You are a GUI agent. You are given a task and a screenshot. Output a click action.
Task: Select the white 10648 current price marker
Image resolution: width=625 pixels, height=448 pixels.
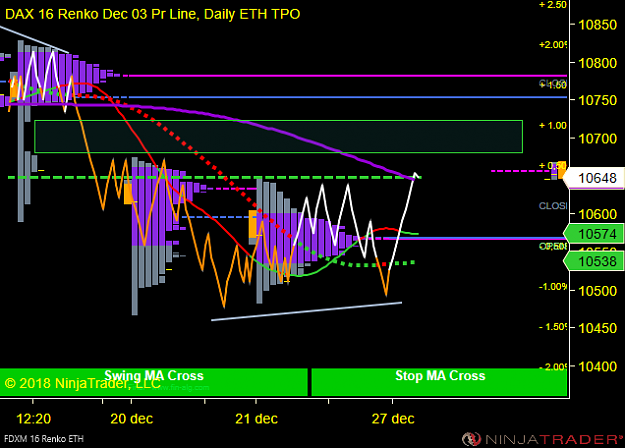pyautogui.click(x=594, y=178)
